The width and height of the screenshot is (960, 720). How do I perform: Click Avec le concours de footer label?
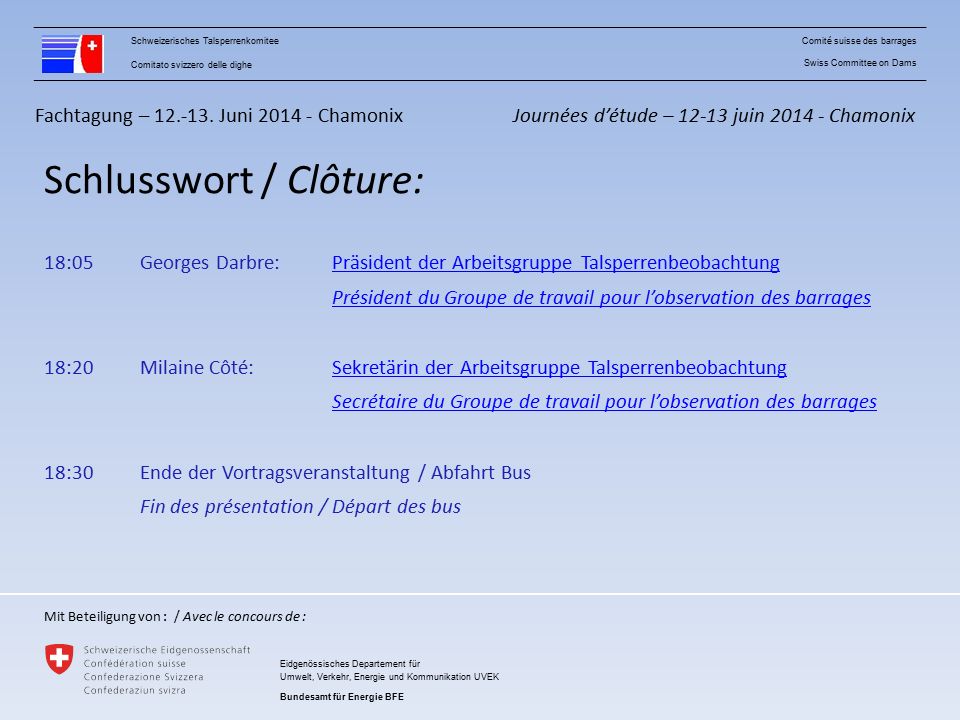pyautogui.click(x=244, y=617)
